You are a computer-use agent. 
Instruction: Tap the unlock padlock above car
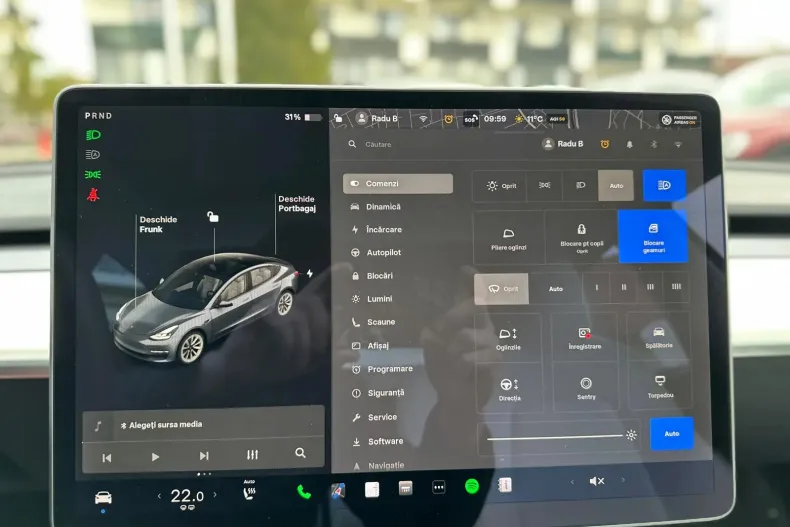[213, 217]
